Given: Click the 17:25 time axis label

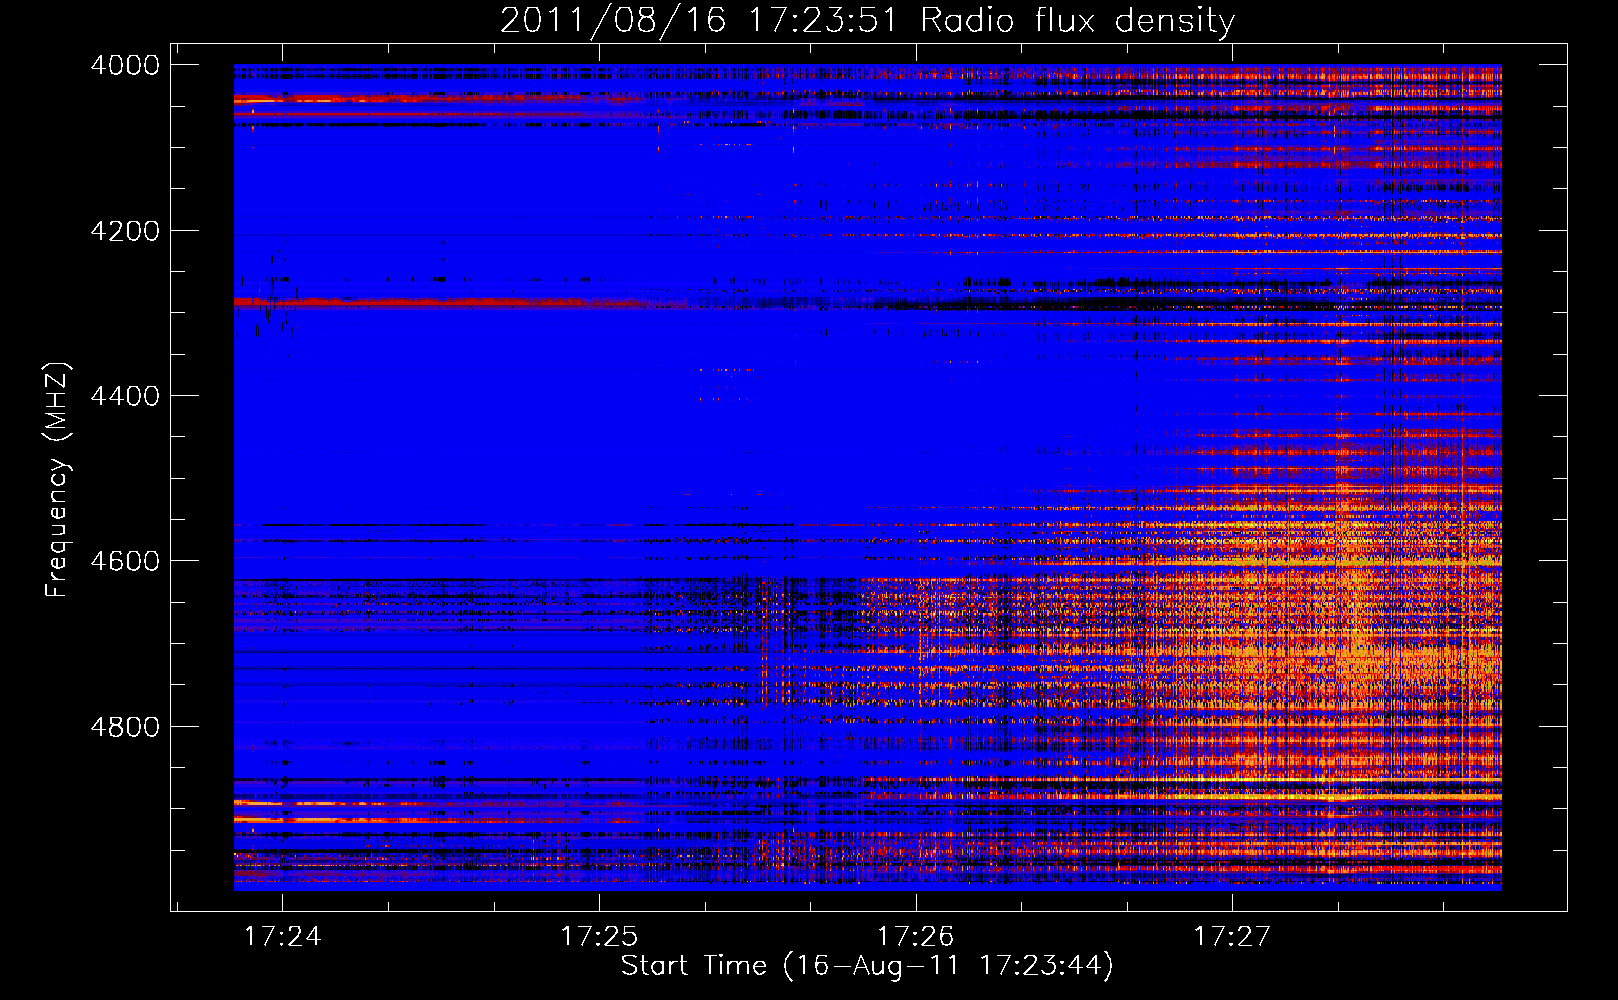Looking at the screenshot, I should 599,936.
